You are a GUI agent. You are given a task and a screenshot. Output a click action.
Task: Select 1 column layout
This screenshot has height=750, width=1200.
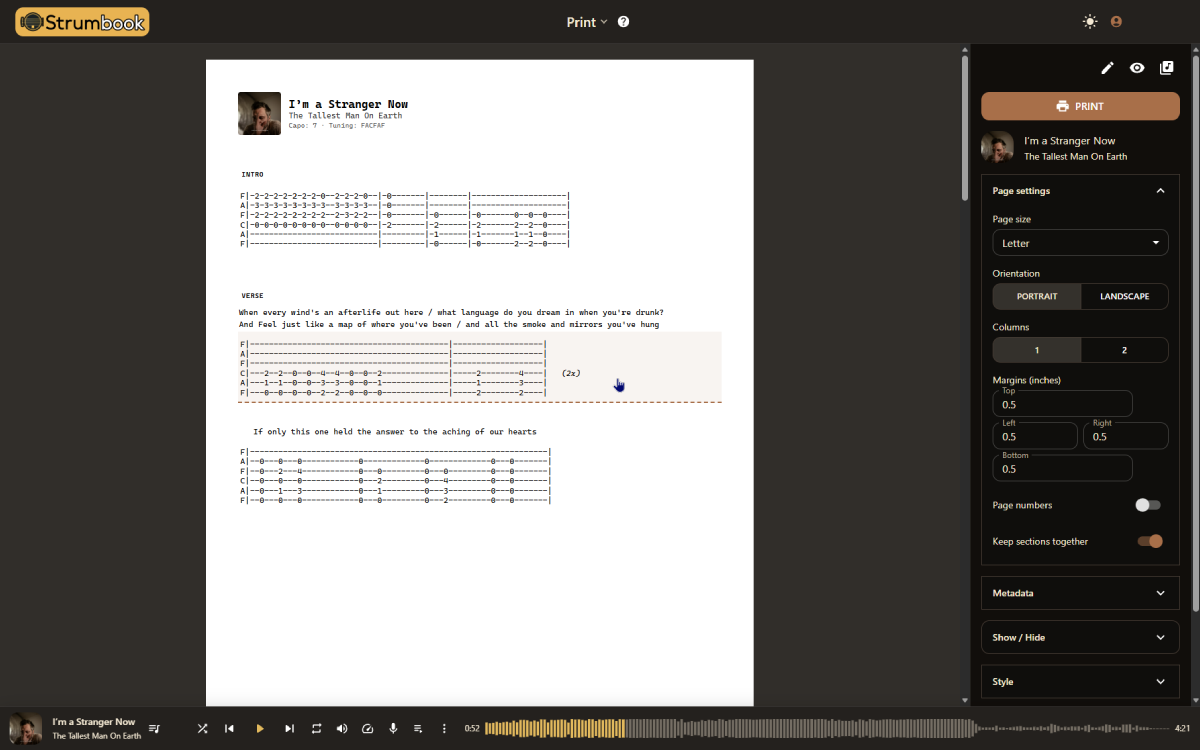click(x=1037, y=350)
